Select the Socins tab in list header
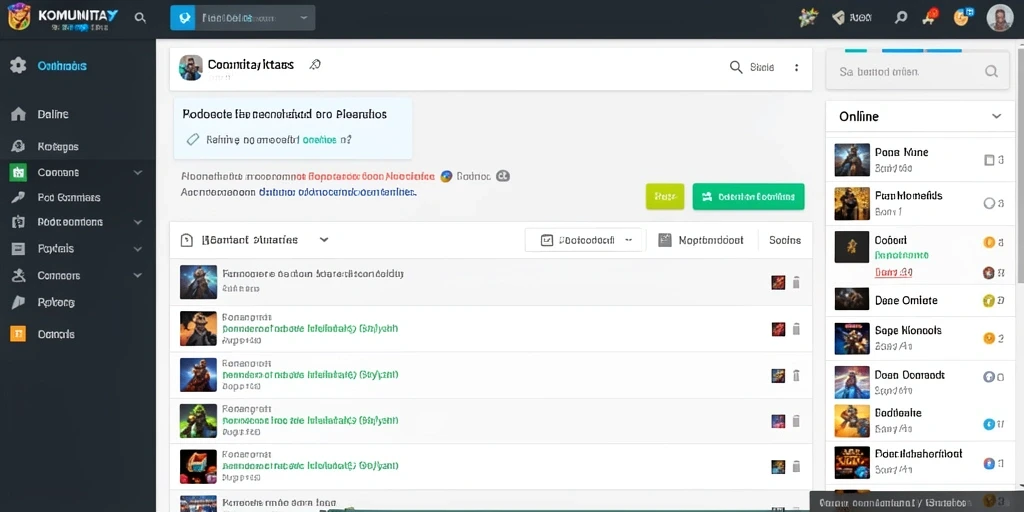The height and width of the screenshot is (512, 1024). [x=785, y=240]
